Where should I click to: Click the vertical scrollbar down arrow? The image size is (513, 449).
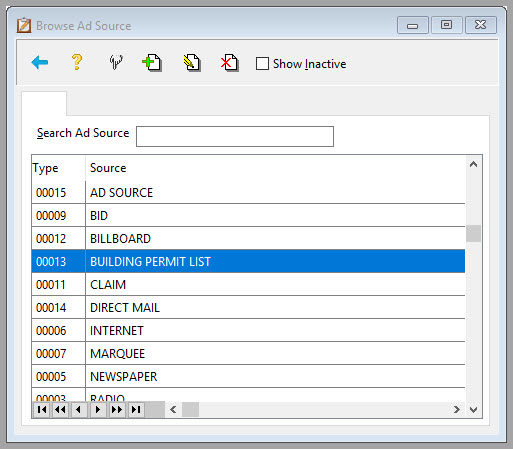473,410
